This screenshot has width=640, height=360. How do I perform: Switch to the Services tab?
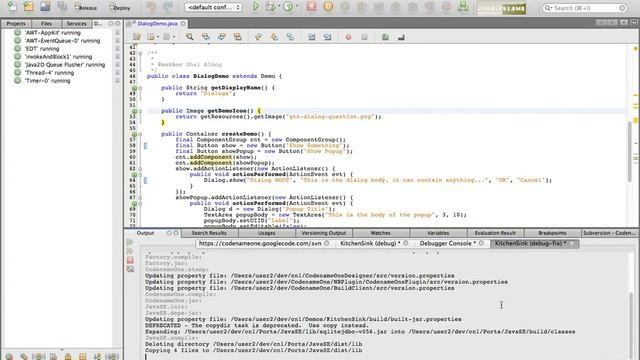(x=76, y=24)
